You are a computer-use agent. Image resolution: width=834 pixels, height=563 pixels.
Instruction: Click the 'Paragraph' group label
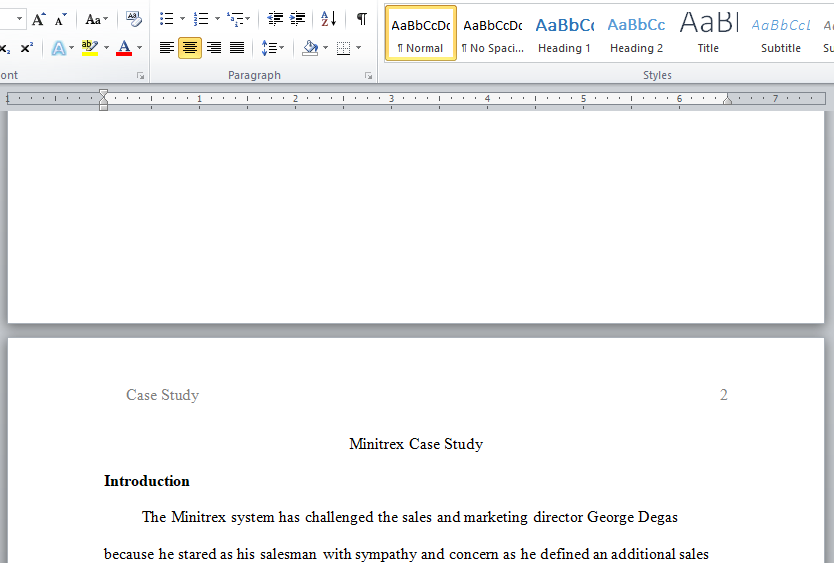[x=254, y=76]
